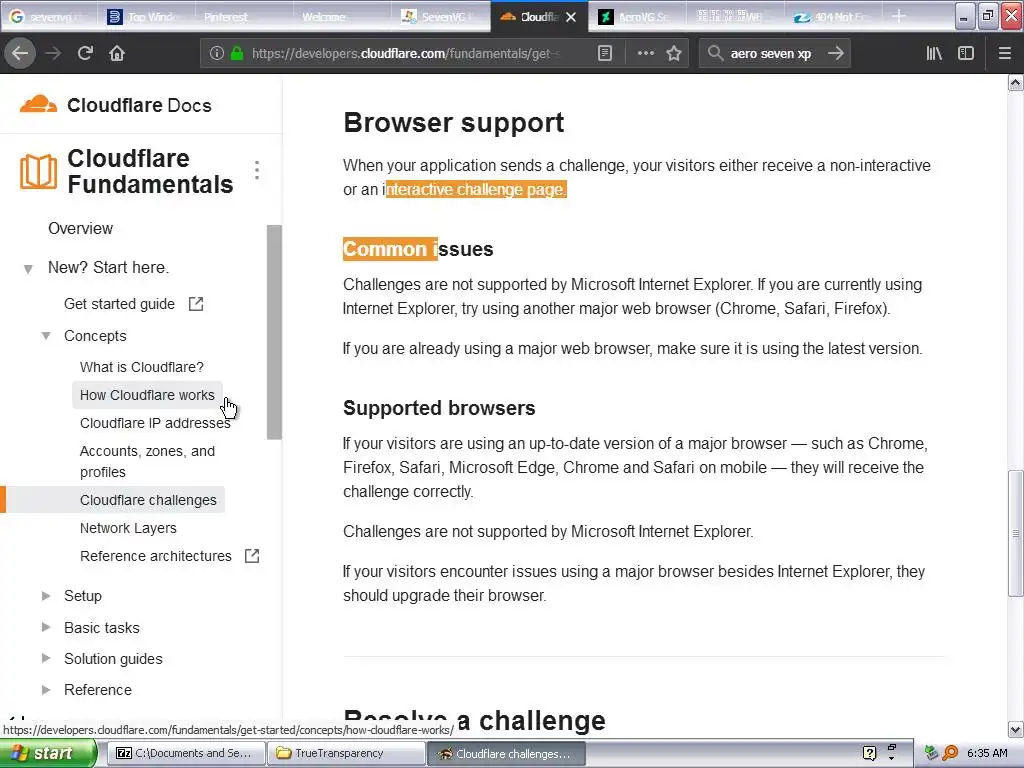The image size is (1024, 768).
Task: Click the Supported browsers heading
Action: (439, 408)
